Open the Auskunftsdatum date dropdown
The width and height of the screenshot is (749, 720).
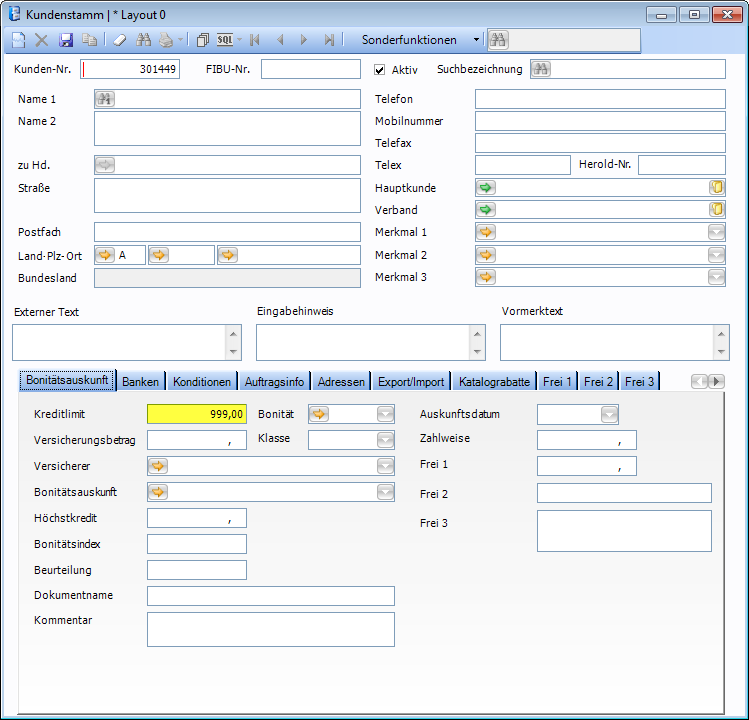(609, 414)
